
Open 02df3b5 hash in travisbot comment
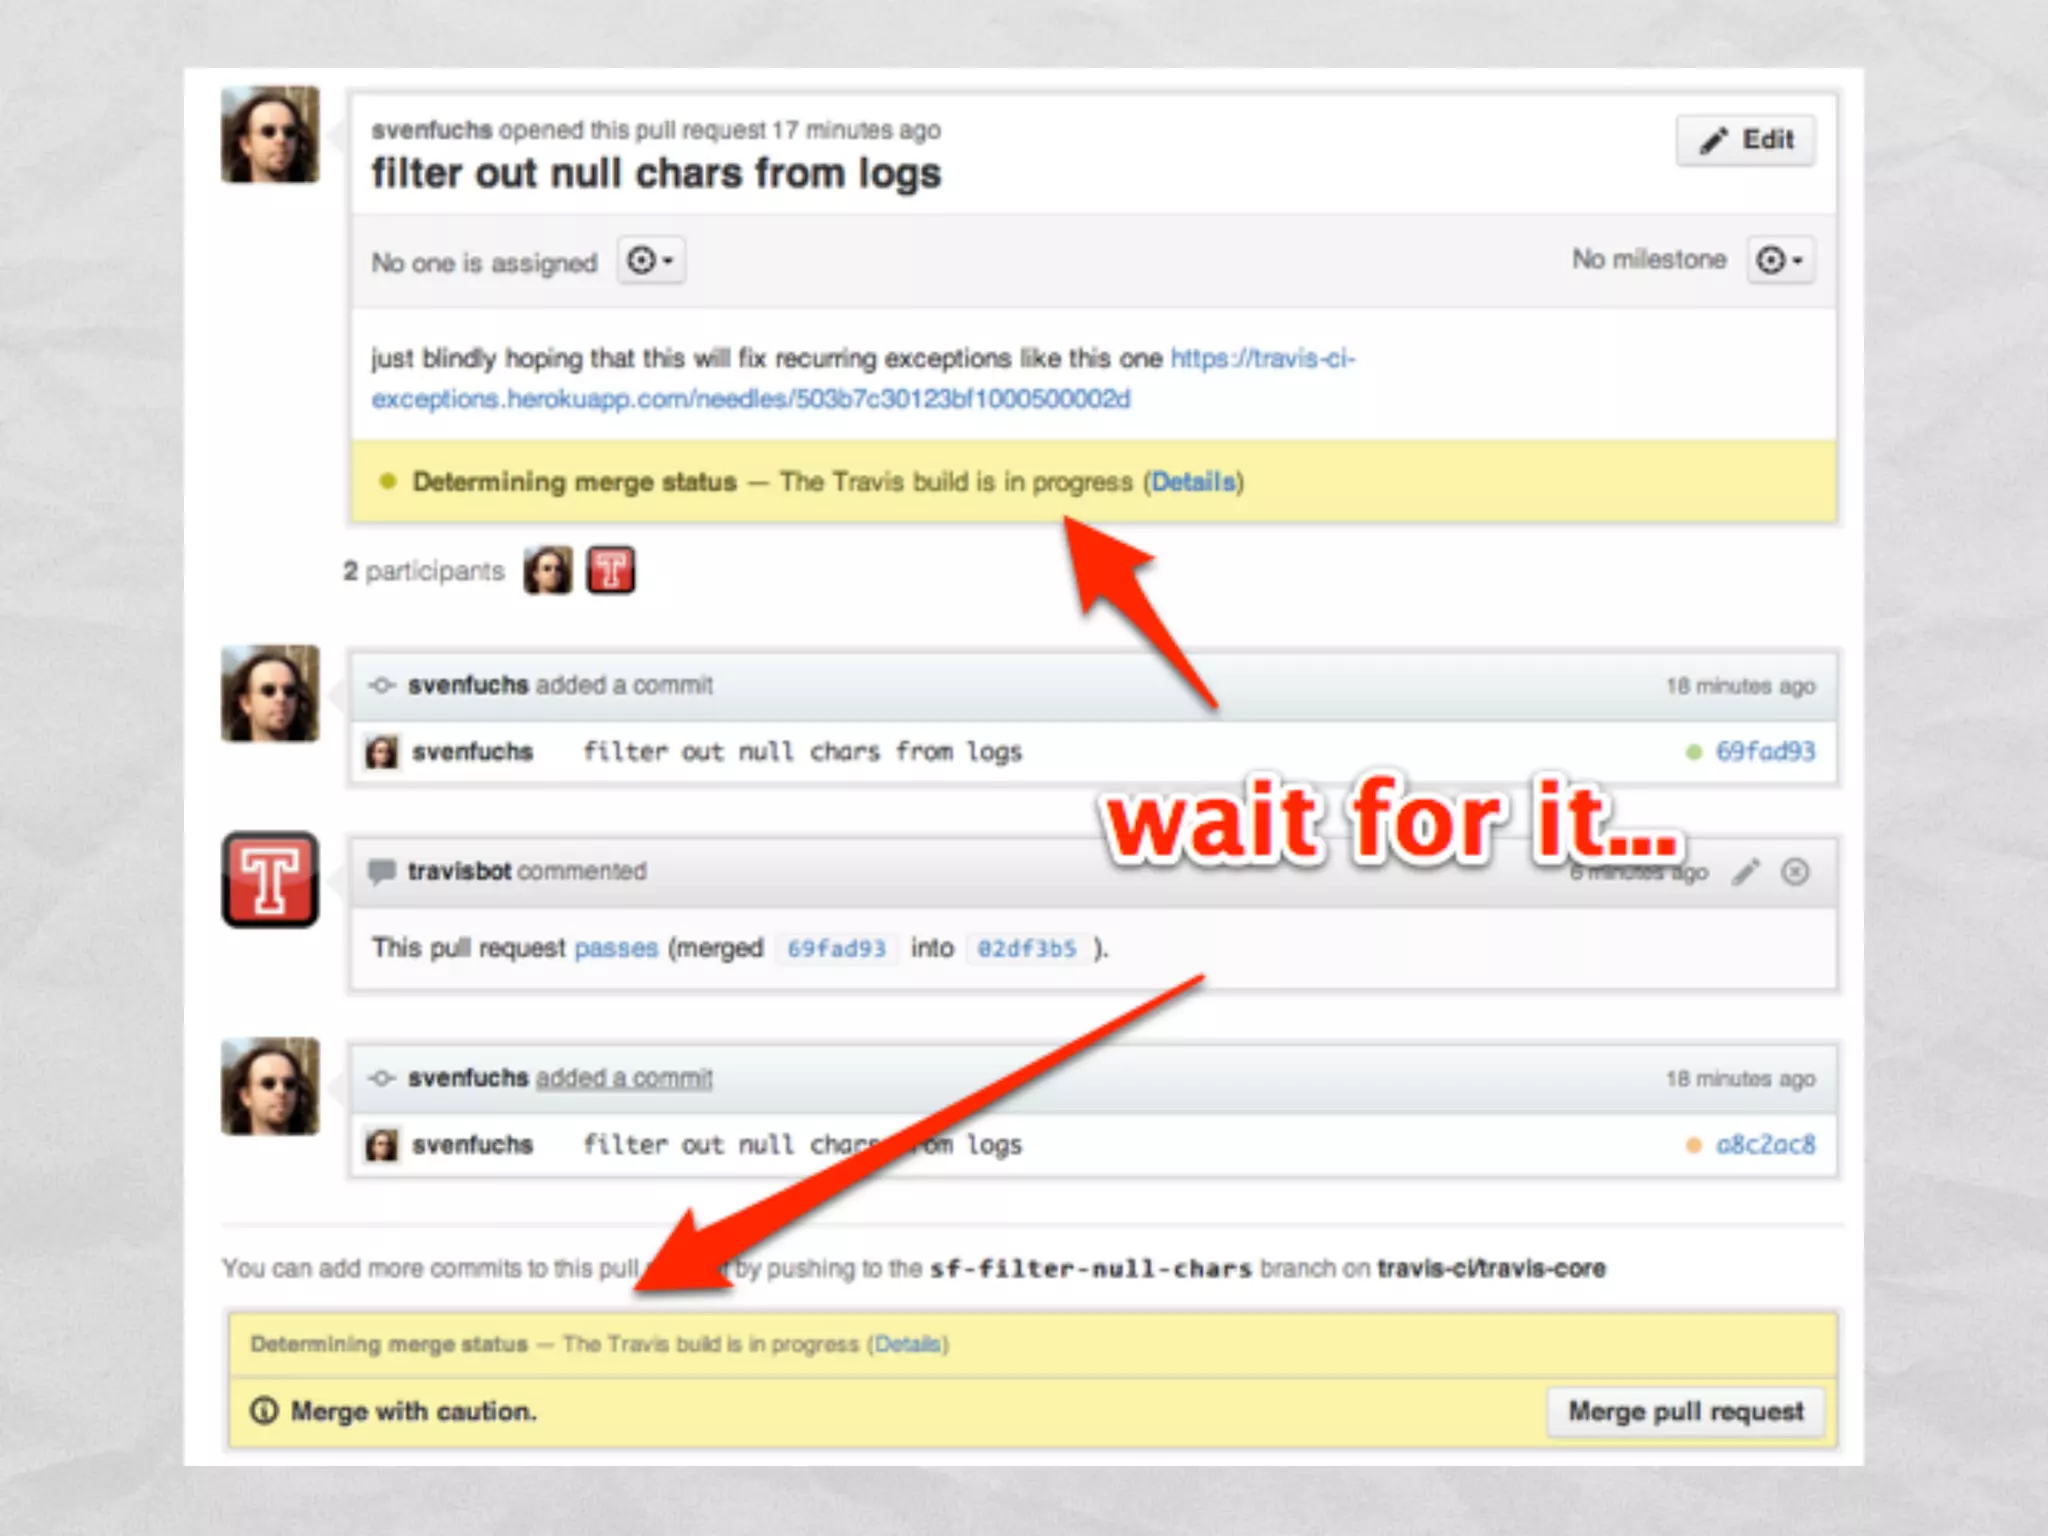(1027, 948)
